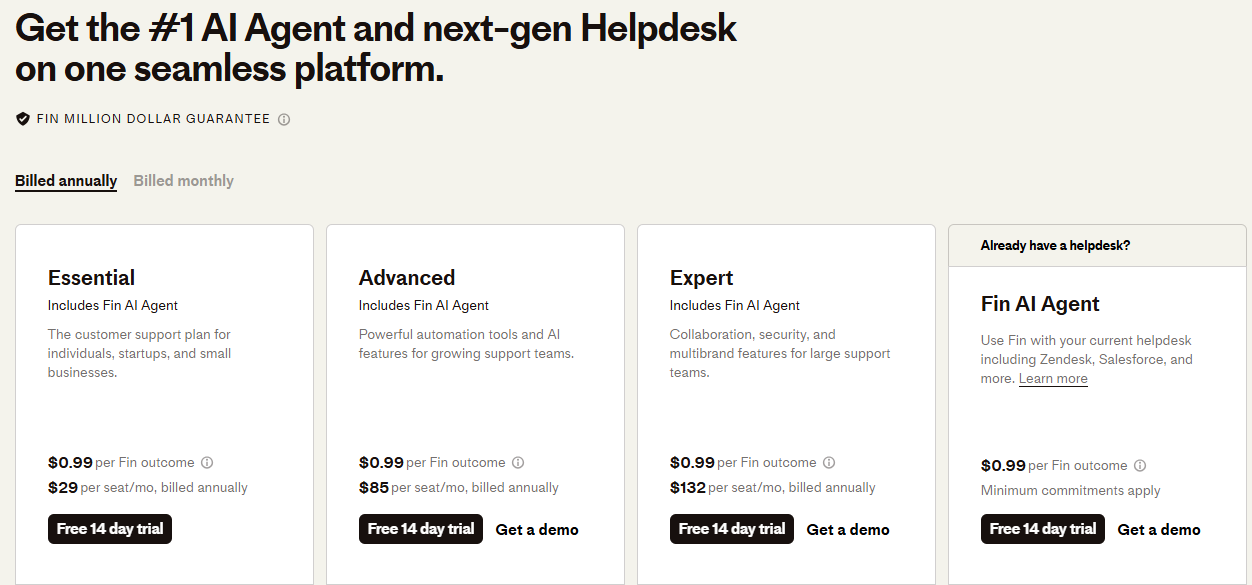This screenshot has height=585, width=1252.
Task: Start the Free 14 day trial for Essential
Action: pos(109,529)
